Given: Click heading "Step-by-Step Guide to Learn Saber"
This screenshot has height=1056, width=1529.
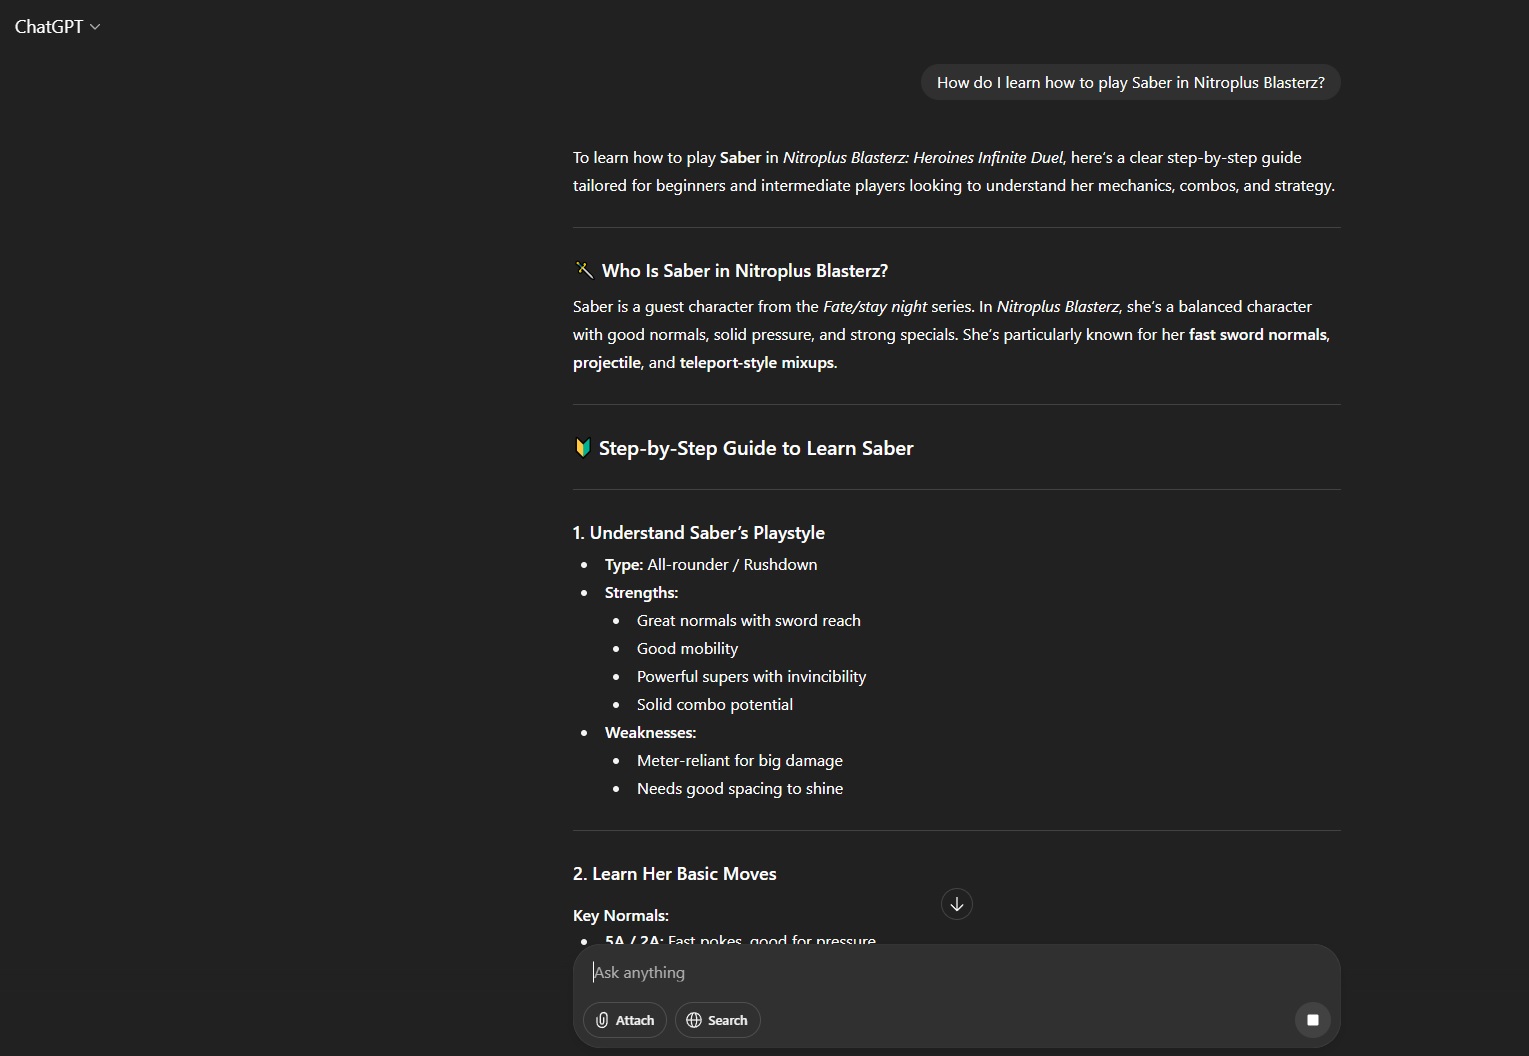Looking at the screenshot, I should (756, 448).
